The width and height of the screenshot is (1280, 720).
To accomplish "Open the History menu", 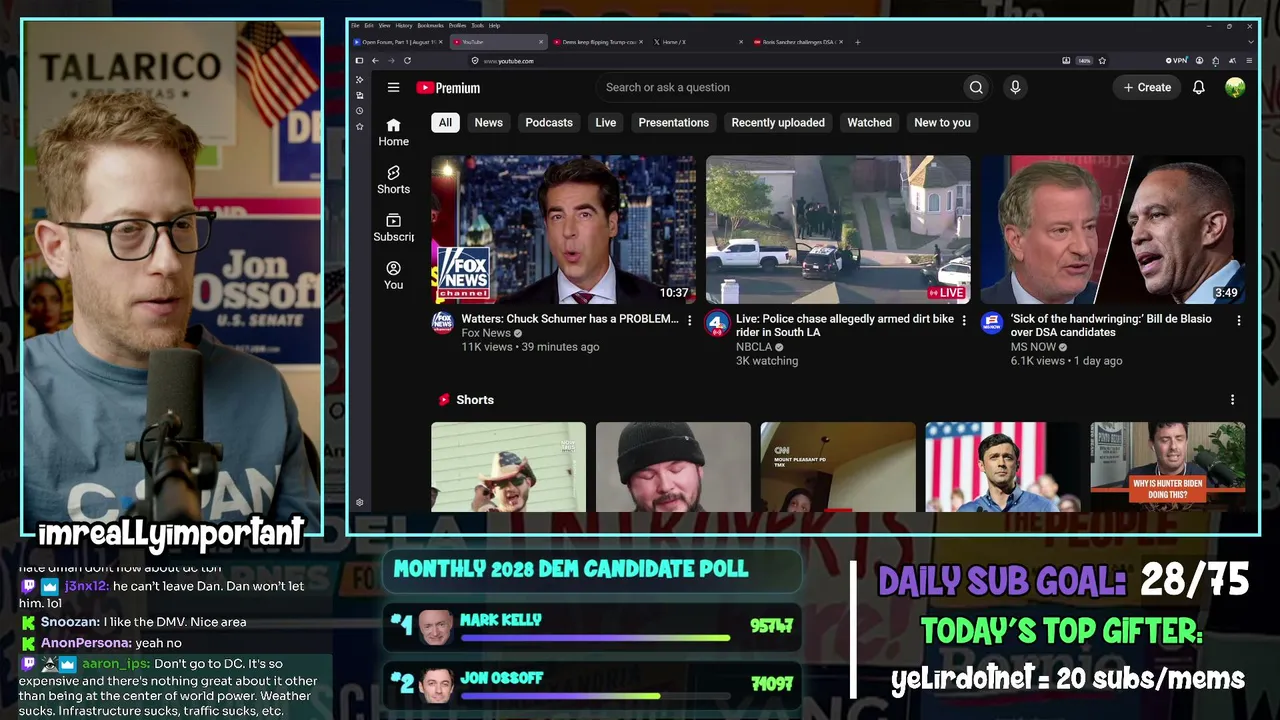I will point(404,25).
